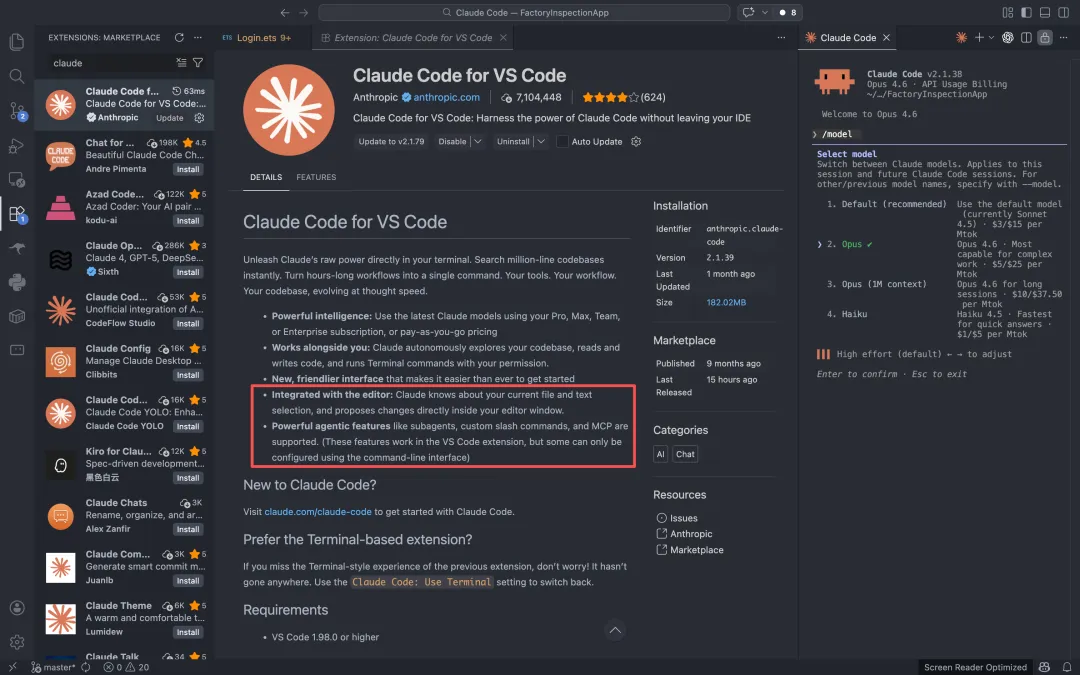
Task: Click the extensions search input field
Action: pos(110,63)
